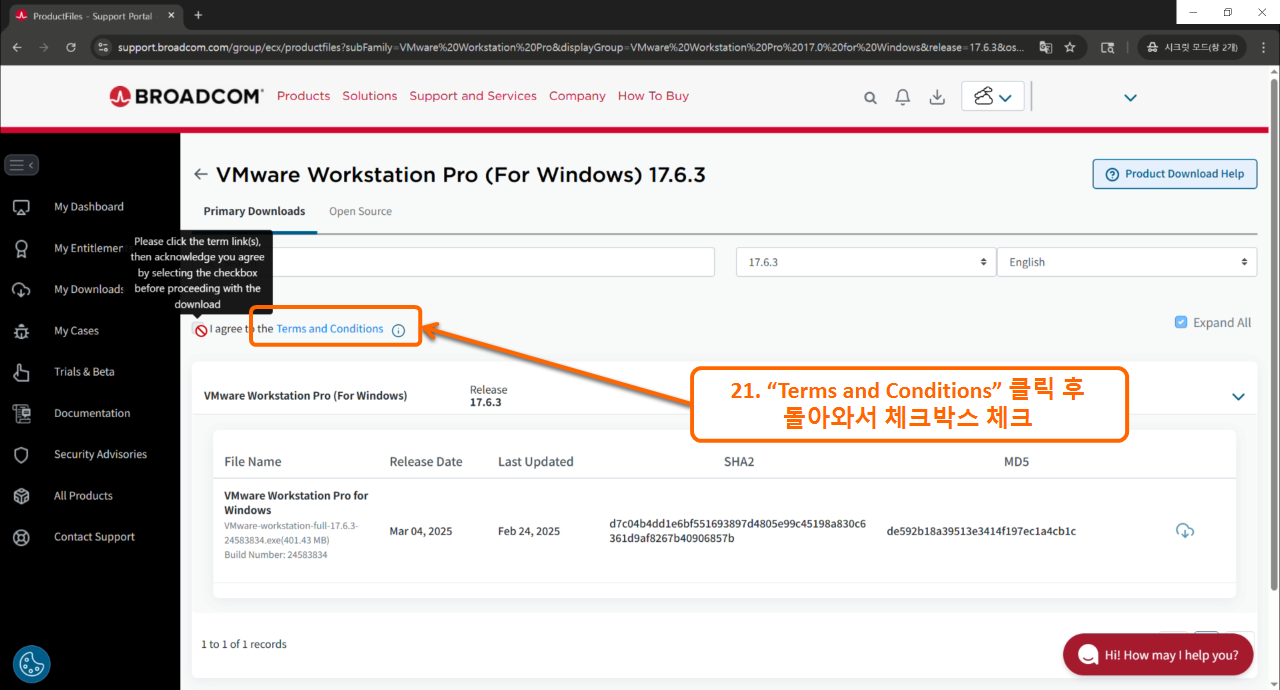Click the Broadcom logo

[186, 96]
